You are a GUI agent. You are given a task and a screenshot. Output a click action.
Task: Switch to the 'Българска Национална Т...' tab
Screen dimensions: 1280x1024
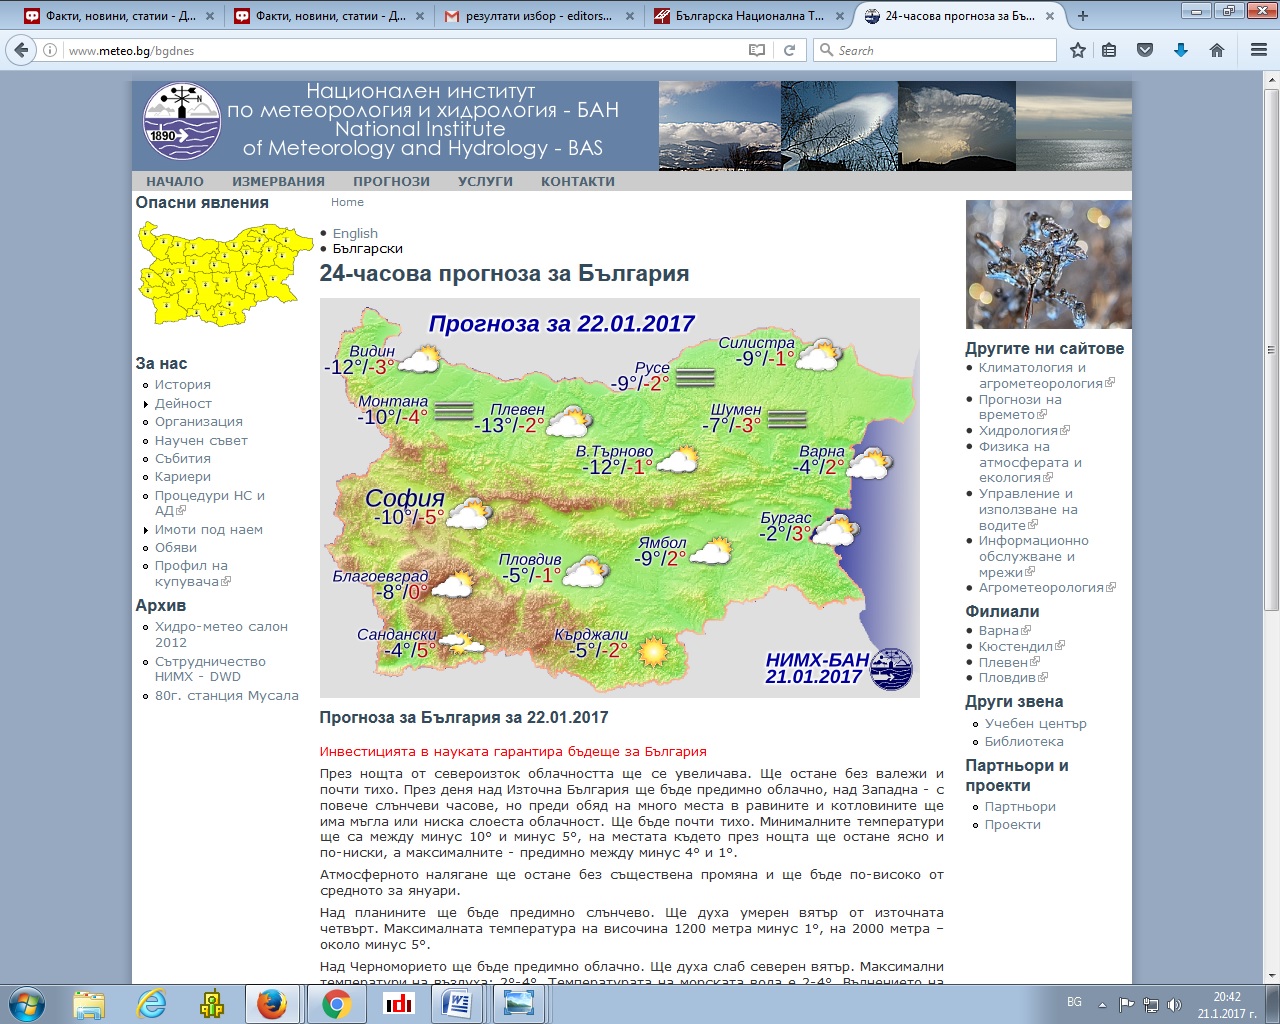pyautogui.click(x=748, y=16)
